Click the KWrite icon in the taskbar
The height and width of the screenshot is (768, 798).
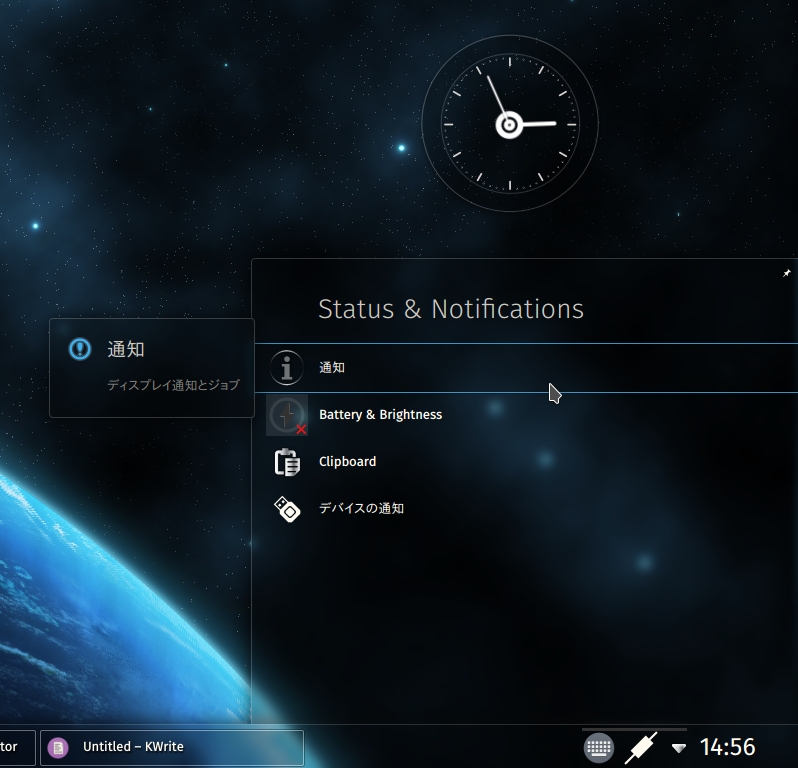[x=58, y=748]
